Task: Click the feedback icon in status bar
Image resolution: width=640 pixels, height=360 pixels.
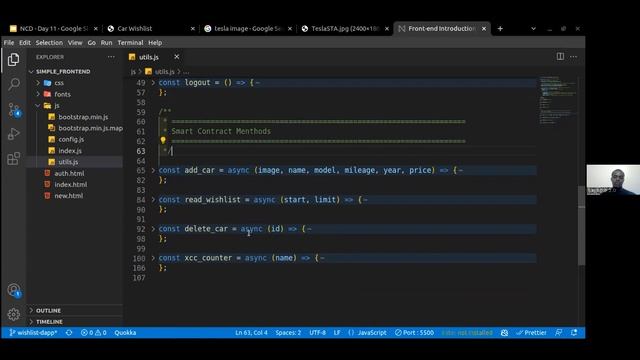Action: coord(559,333)
